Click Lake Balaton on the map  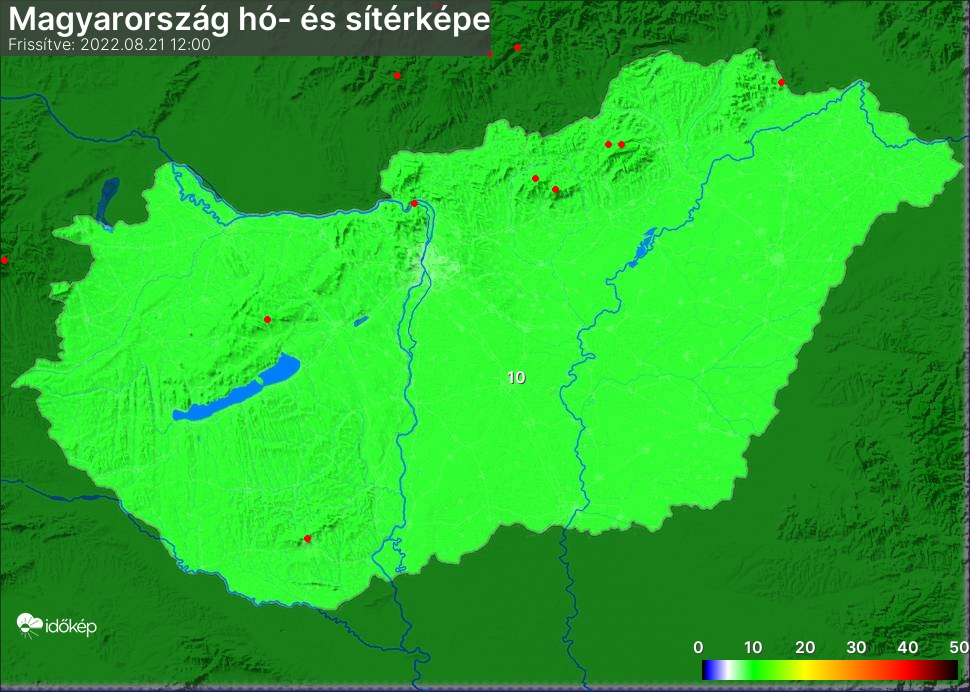click(240, 392)
